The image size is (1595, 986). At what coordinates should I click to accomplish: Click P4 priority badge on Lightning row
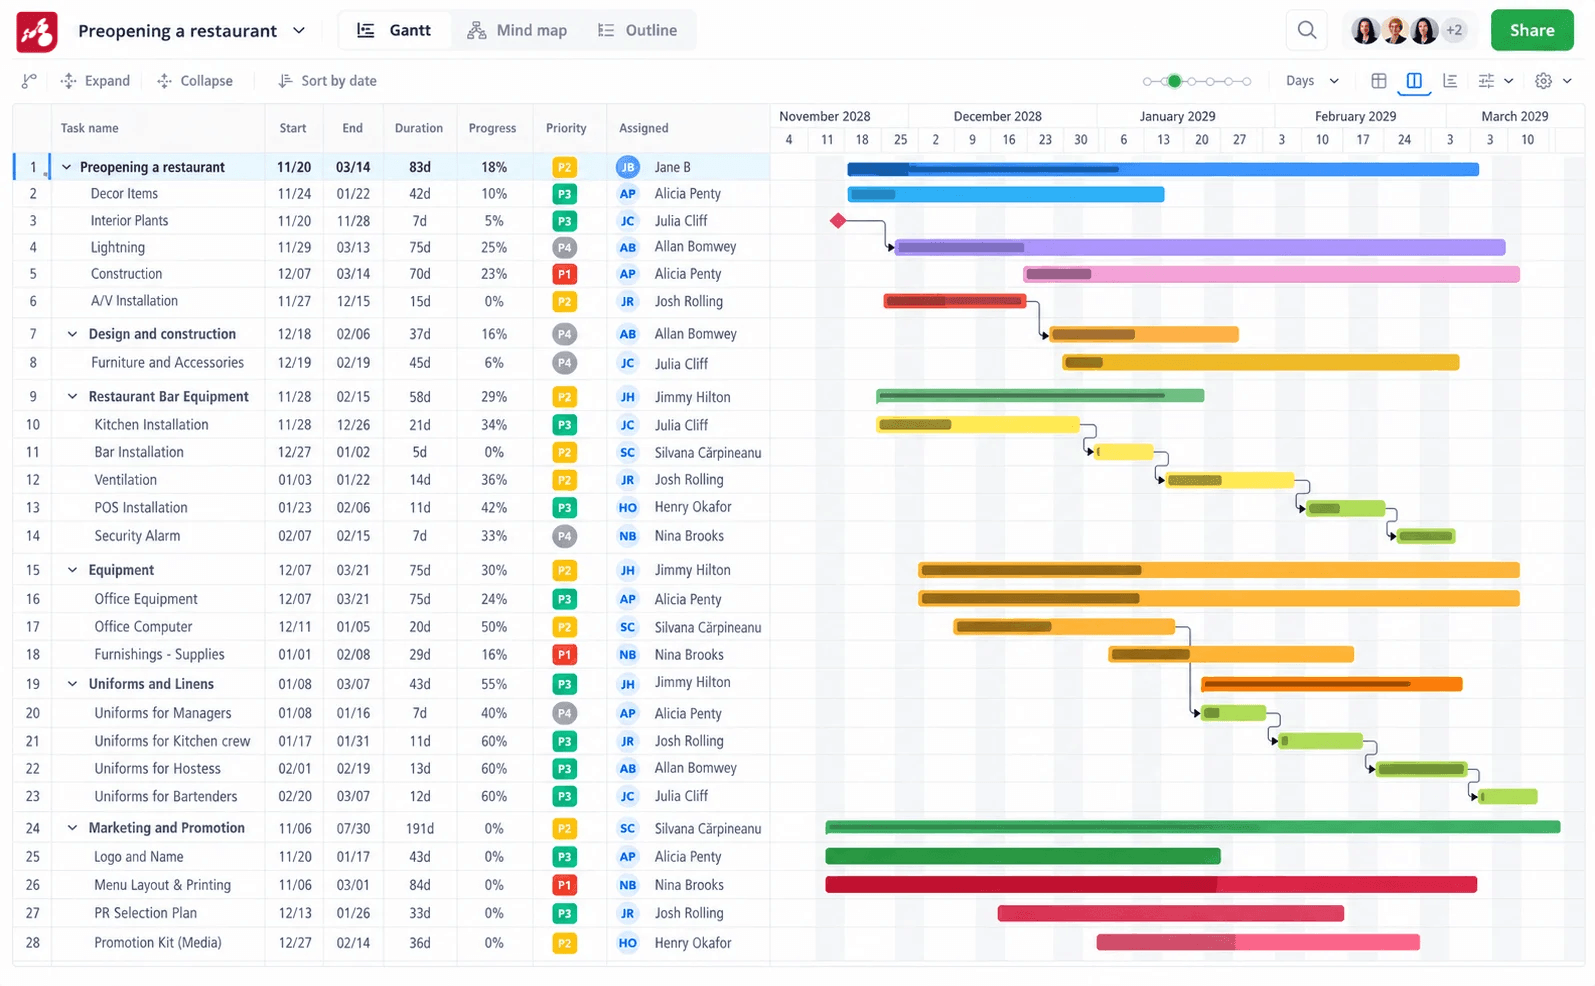(x=565, y=247)
